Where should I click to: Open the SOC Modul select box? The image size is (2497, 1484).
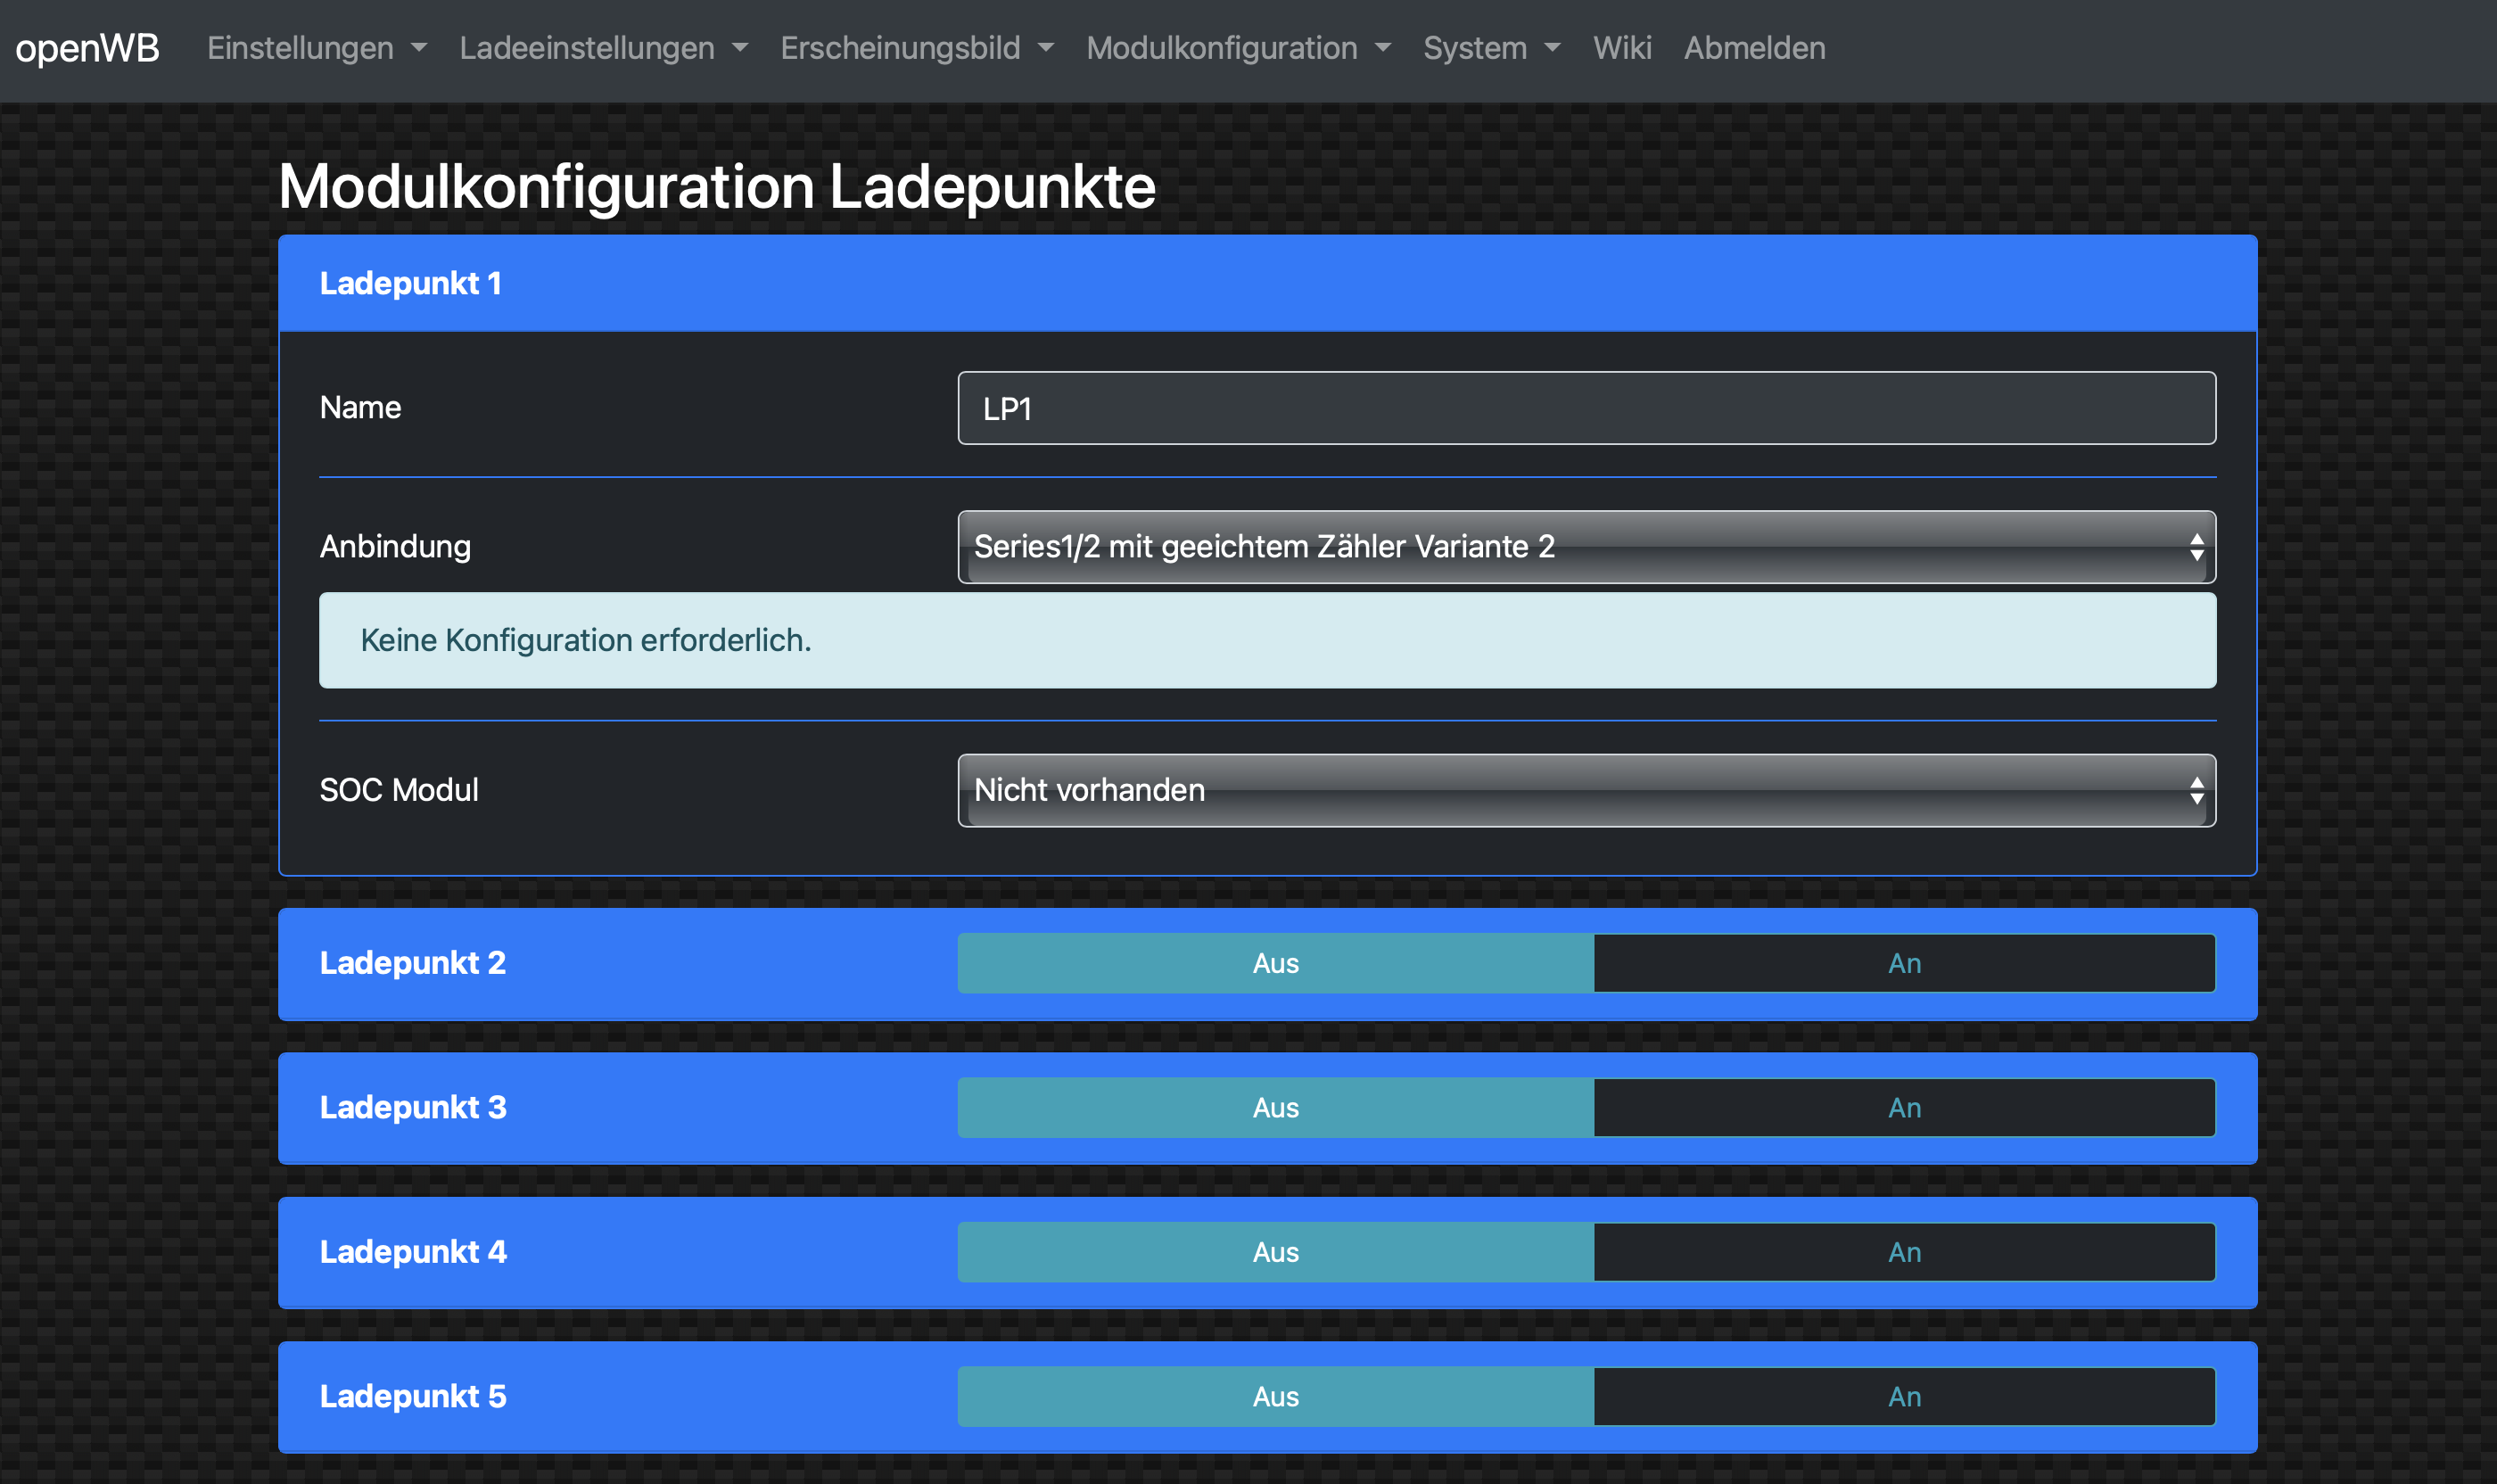click(1585, 790)
